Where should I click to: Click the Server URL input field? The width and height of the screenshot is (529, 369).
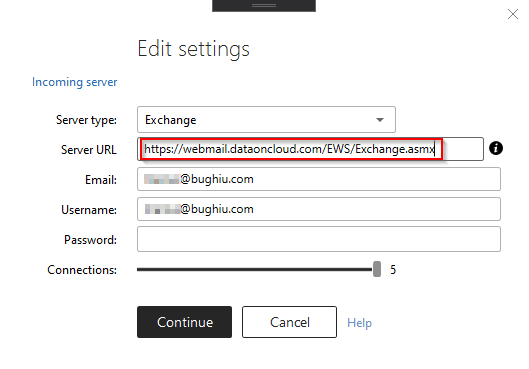(310, 149)
